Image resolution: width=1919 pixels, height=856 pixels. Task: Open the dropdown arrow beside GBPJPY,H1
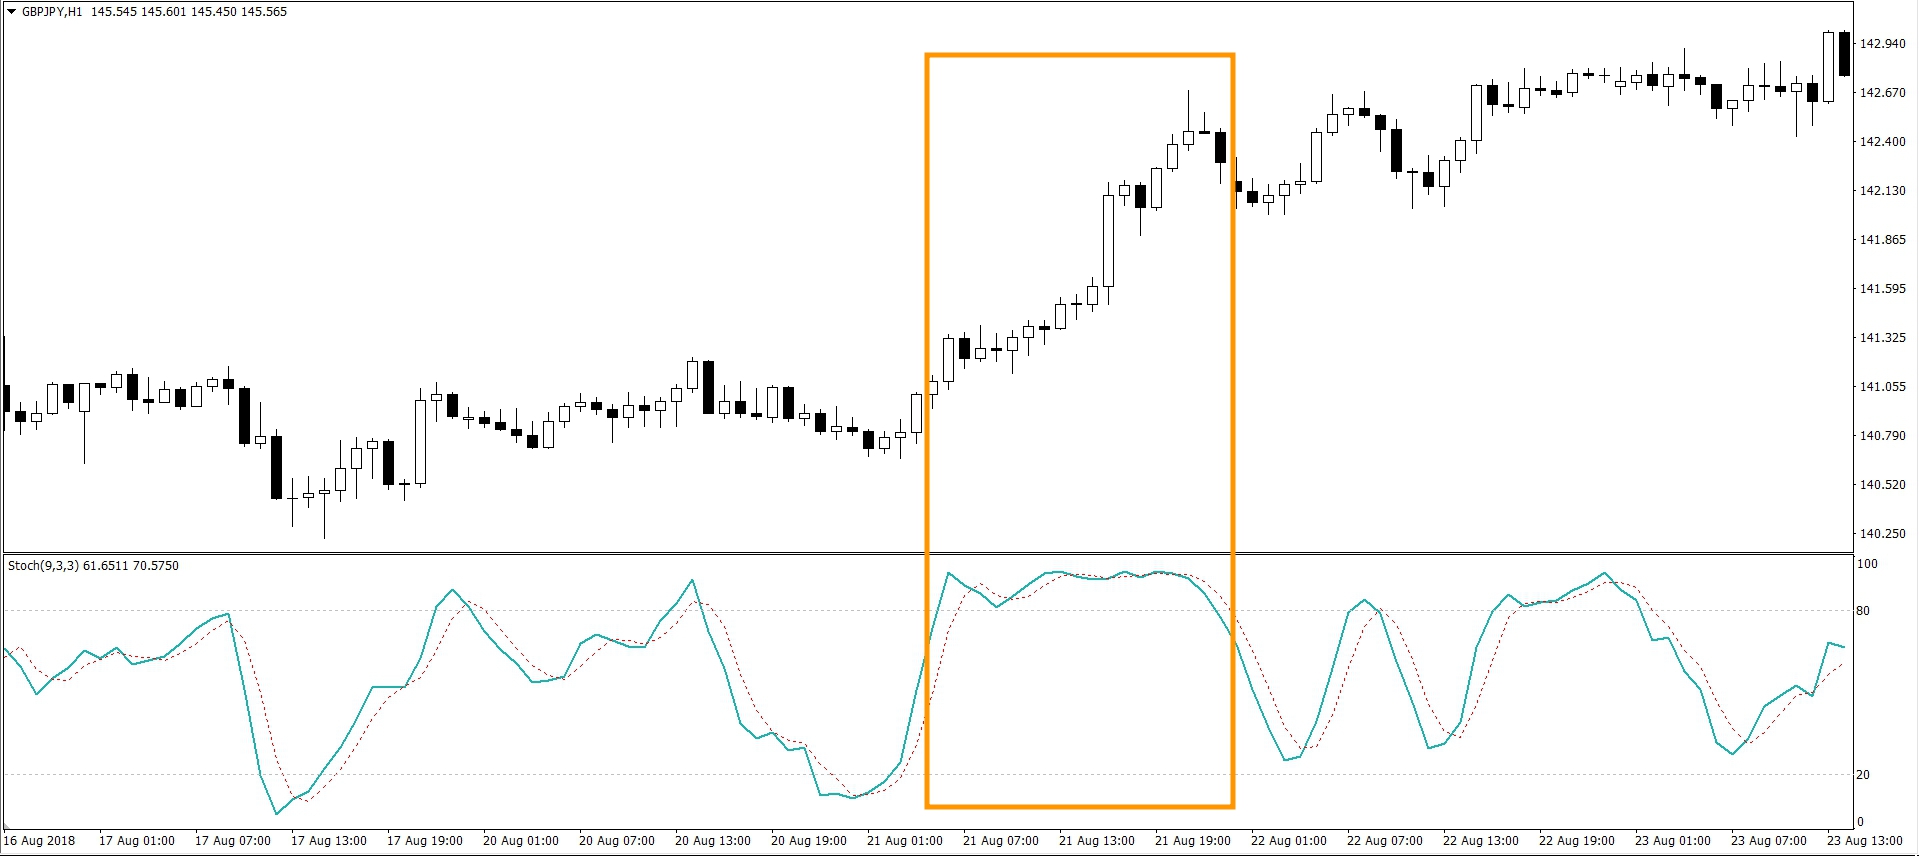(11, 12)
